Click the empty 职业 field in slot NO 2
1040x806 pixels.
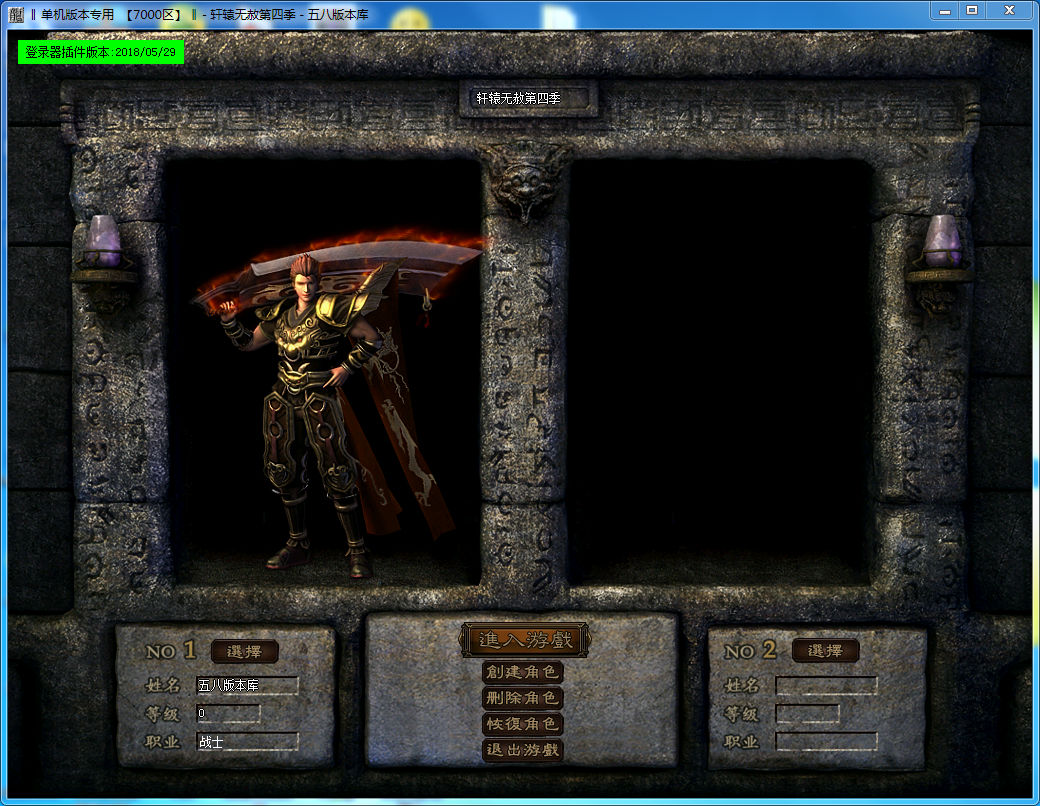coord(826,742)
